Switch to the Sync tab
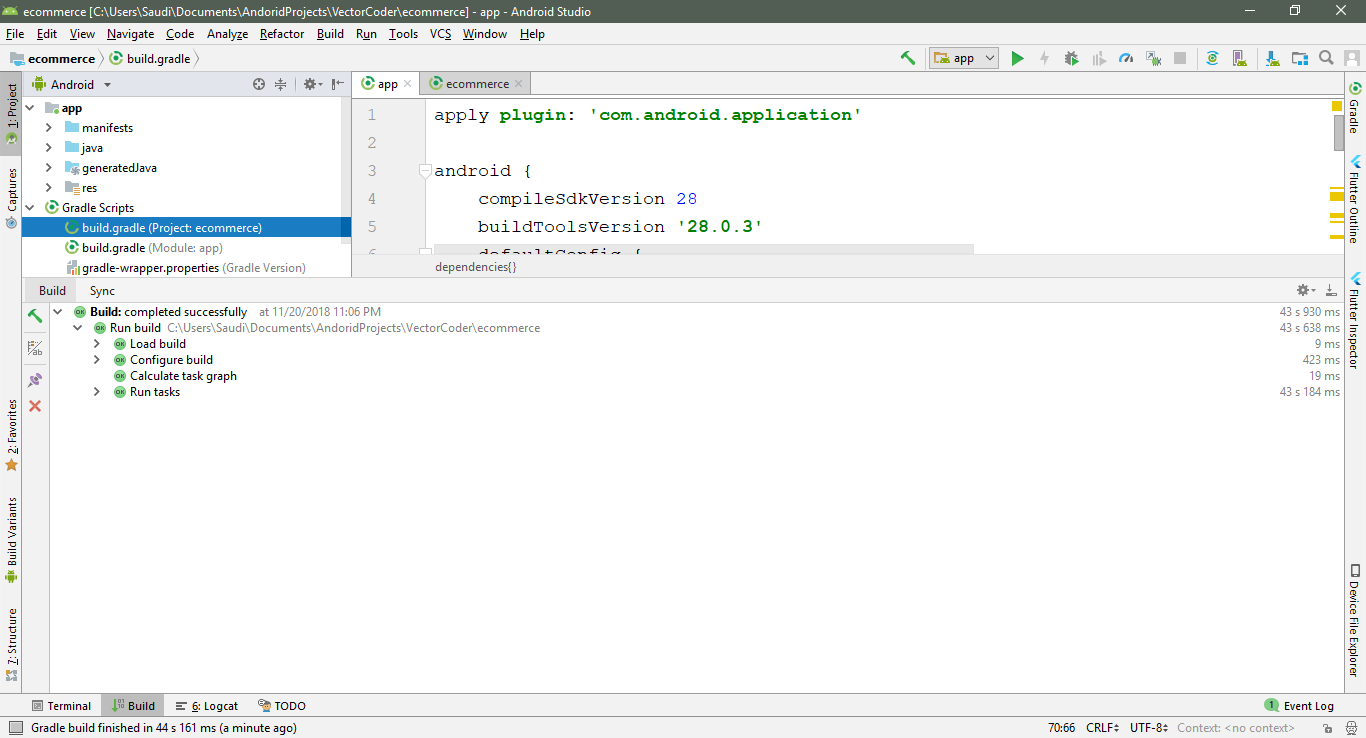The height and width of the screenshot is (738, 1366). click(101, 290)
